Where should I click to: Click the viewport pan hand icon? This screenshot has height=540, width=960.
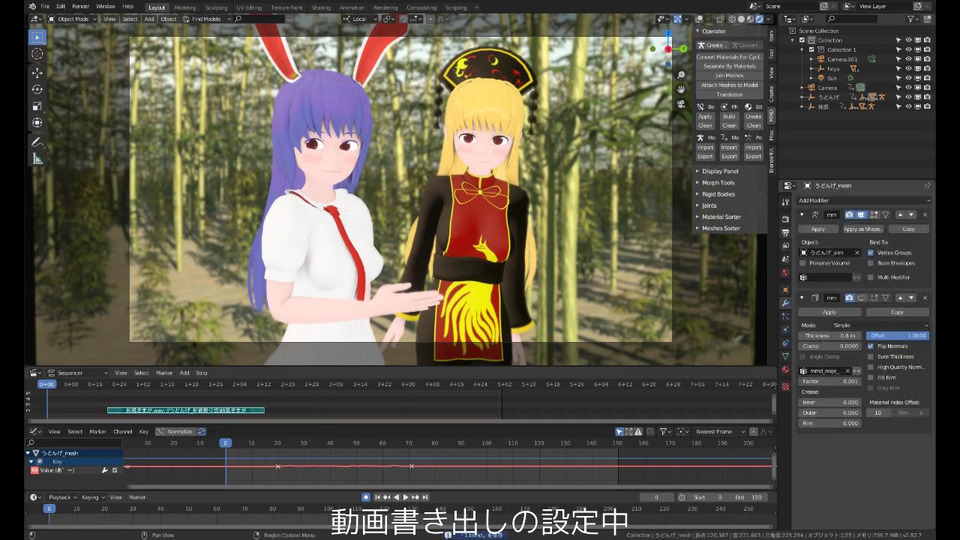pos(681,89)
